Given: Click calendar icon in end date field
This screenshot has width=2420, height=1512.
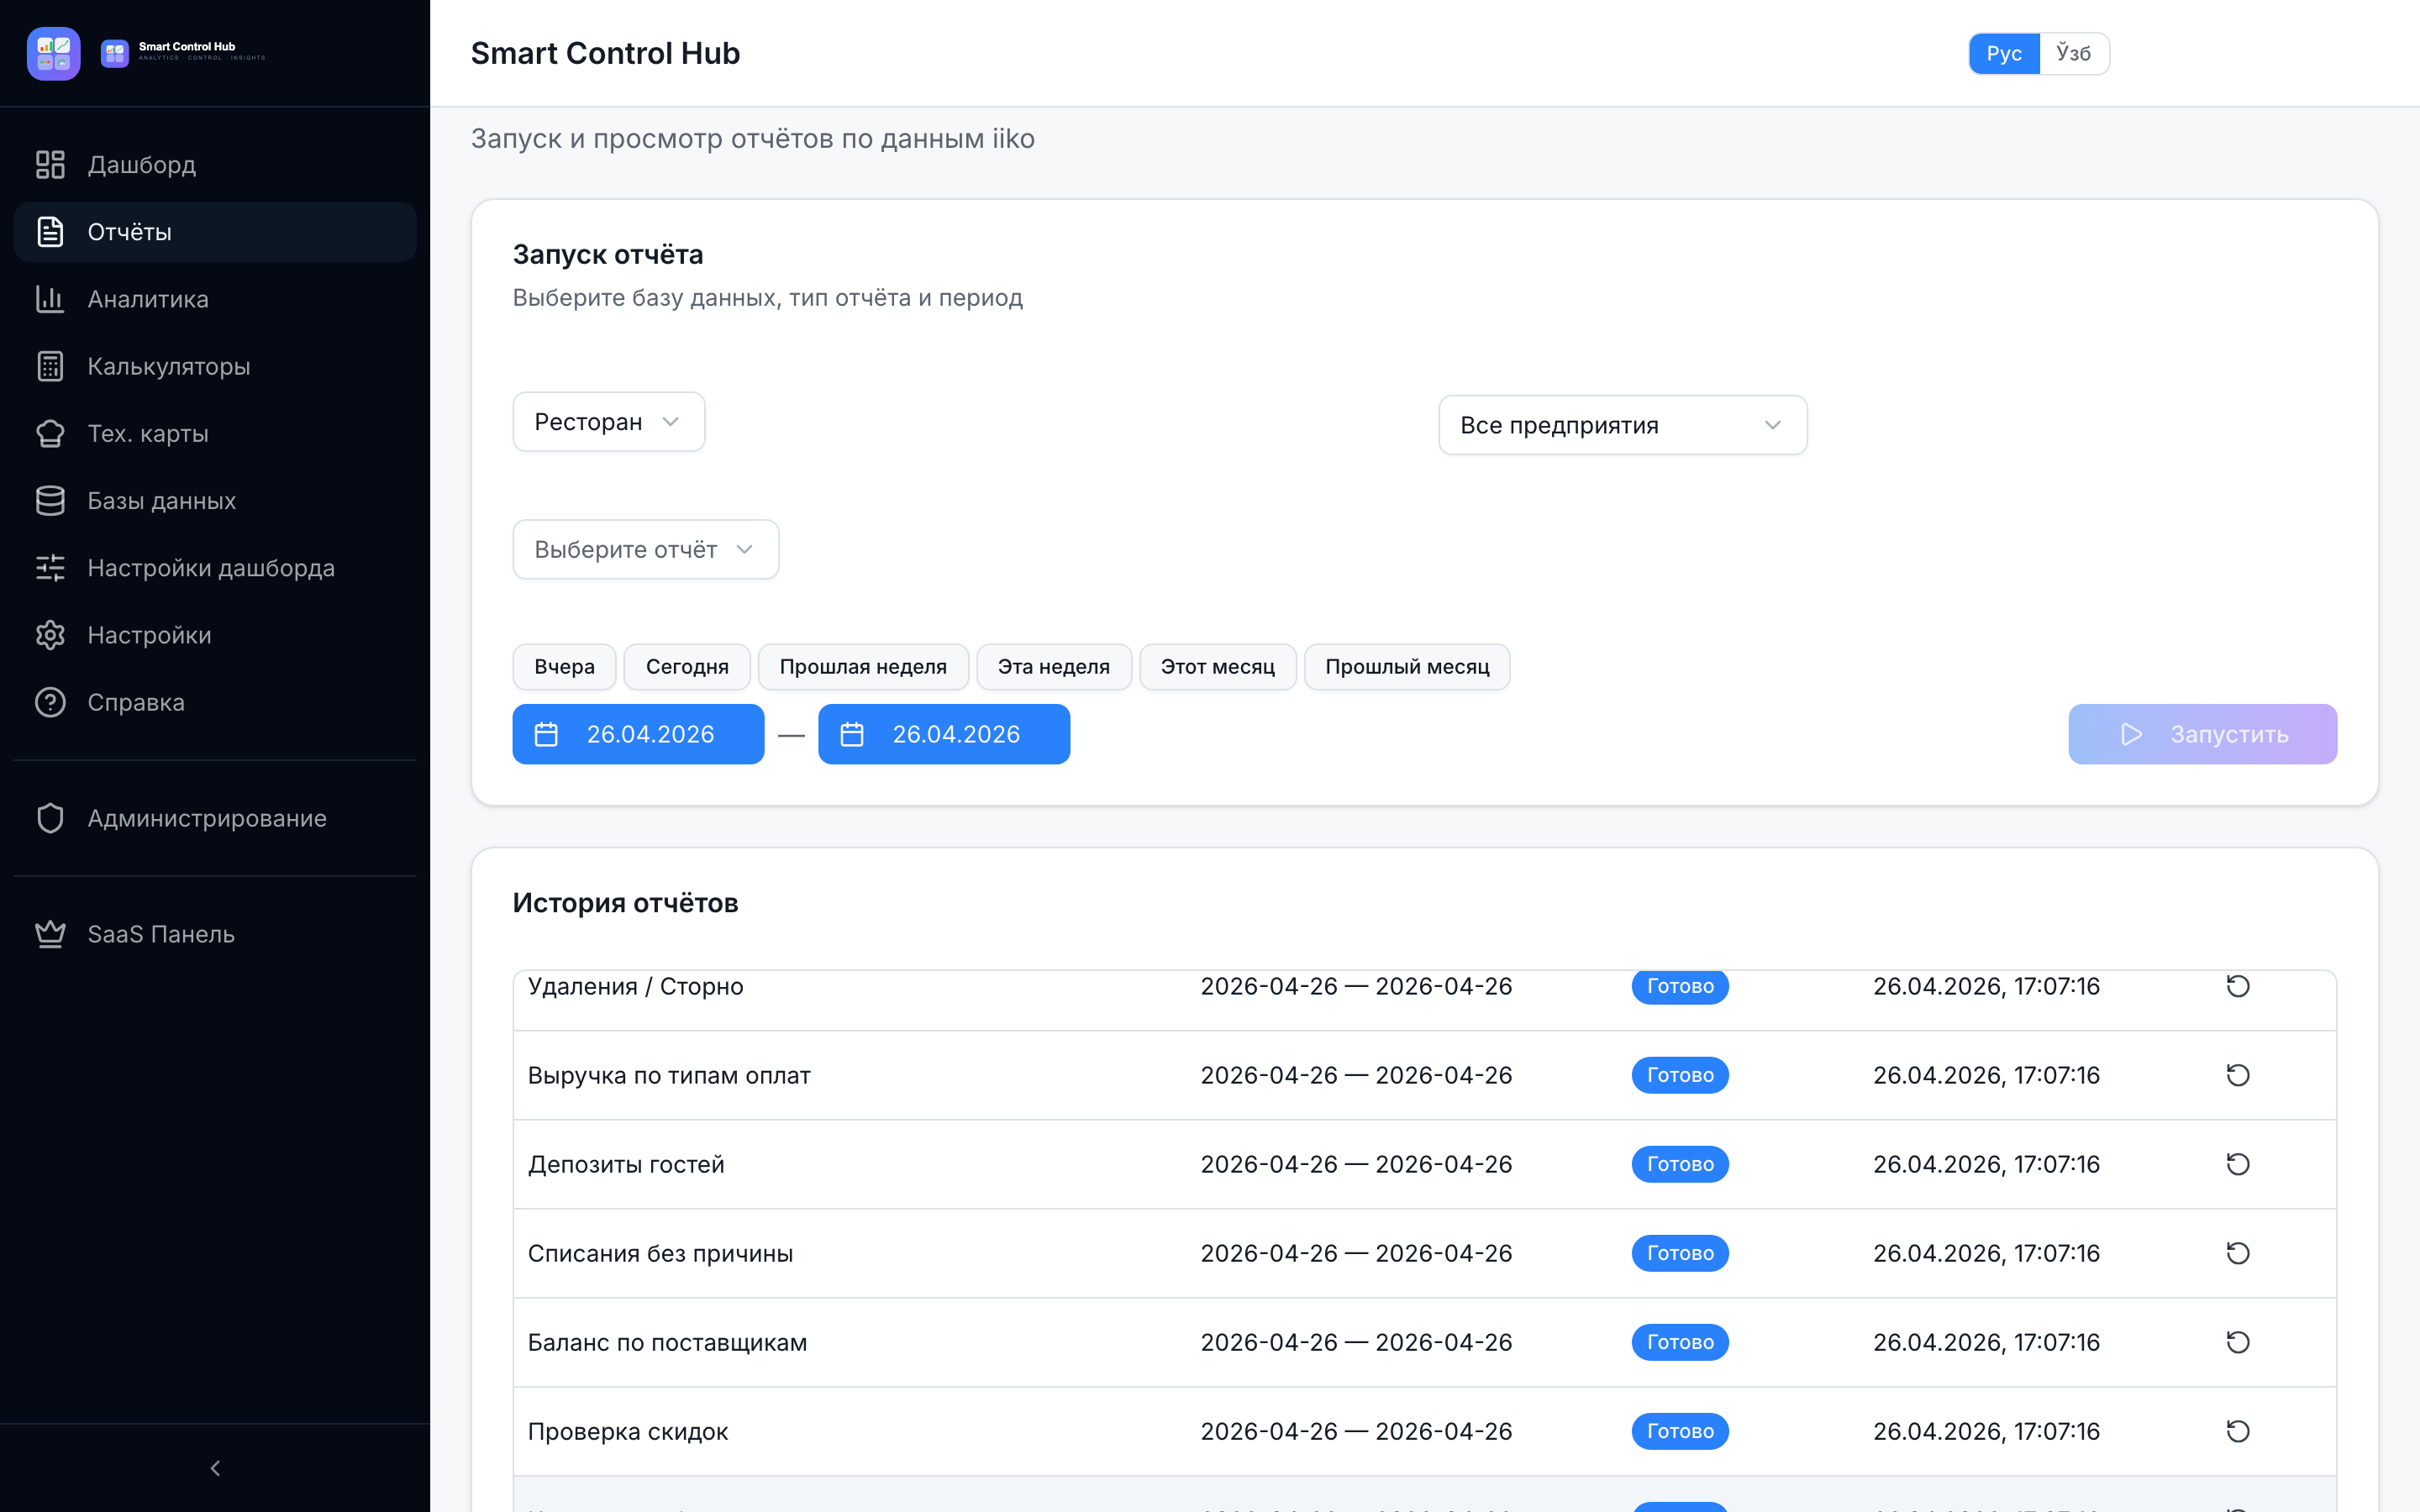Looking at the screenshot, I should [x=852, y=734].
